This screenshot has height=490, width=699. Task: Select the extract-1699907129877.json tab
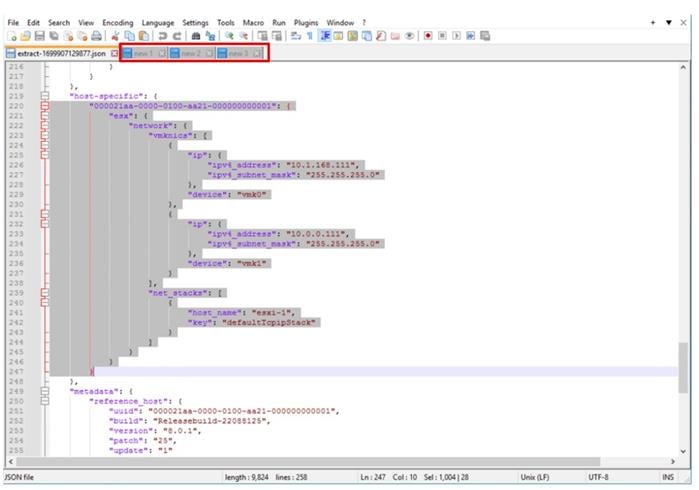click(x=61, y=54)
